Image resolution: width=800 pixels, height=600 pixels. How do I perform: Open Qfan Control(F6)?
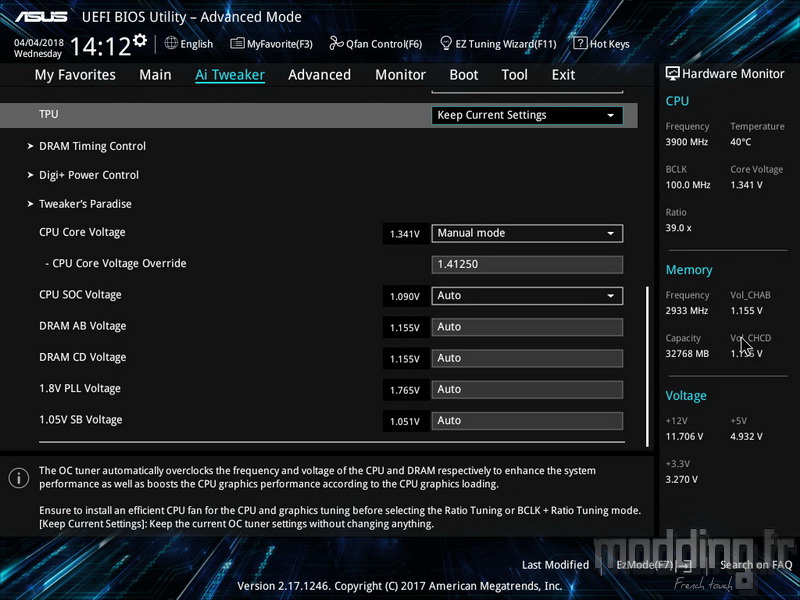[376, 44]
